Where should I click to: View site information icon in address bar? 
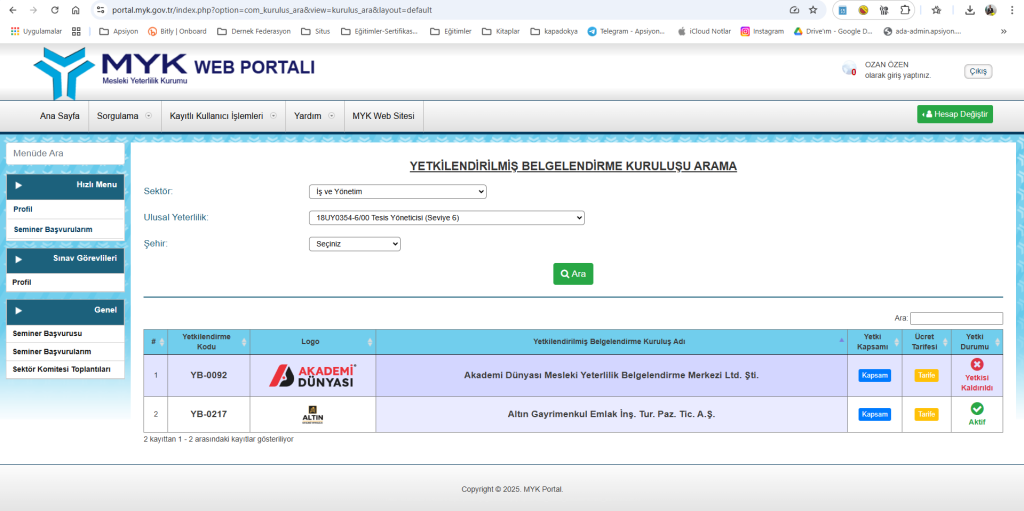99,10
